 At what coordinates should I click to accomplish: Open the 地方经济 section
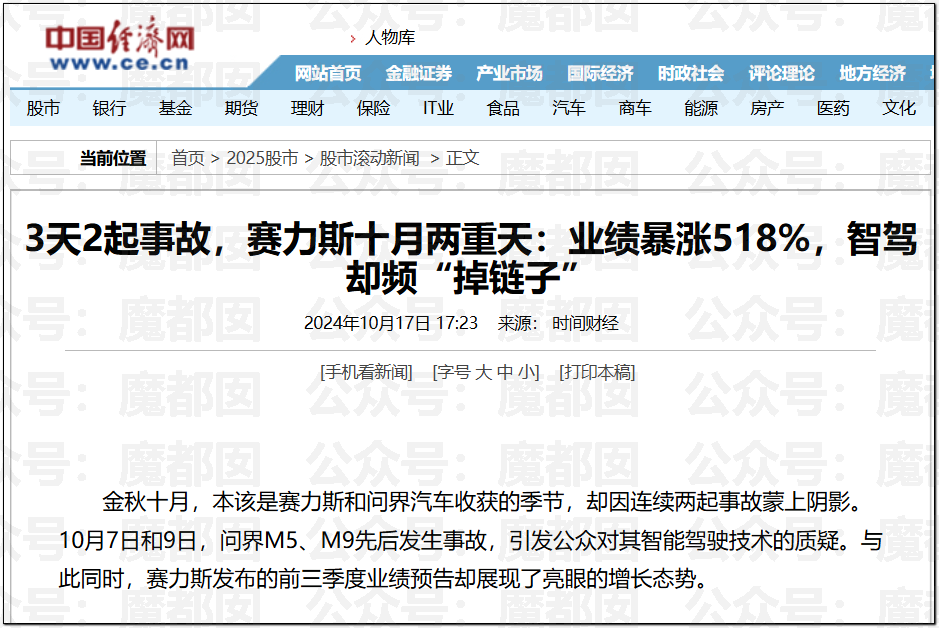872,74
